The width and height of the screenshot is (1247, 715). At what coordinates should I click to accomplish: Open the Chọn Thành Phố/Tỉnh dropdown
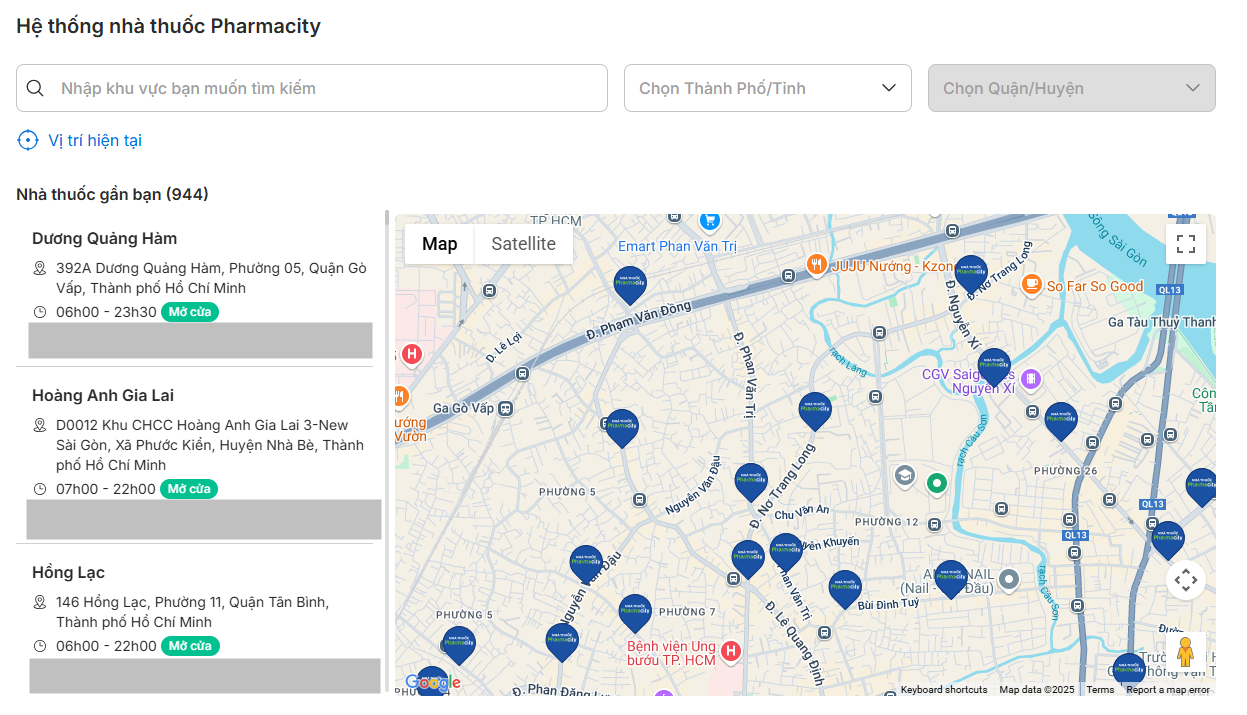pos(767,88)
